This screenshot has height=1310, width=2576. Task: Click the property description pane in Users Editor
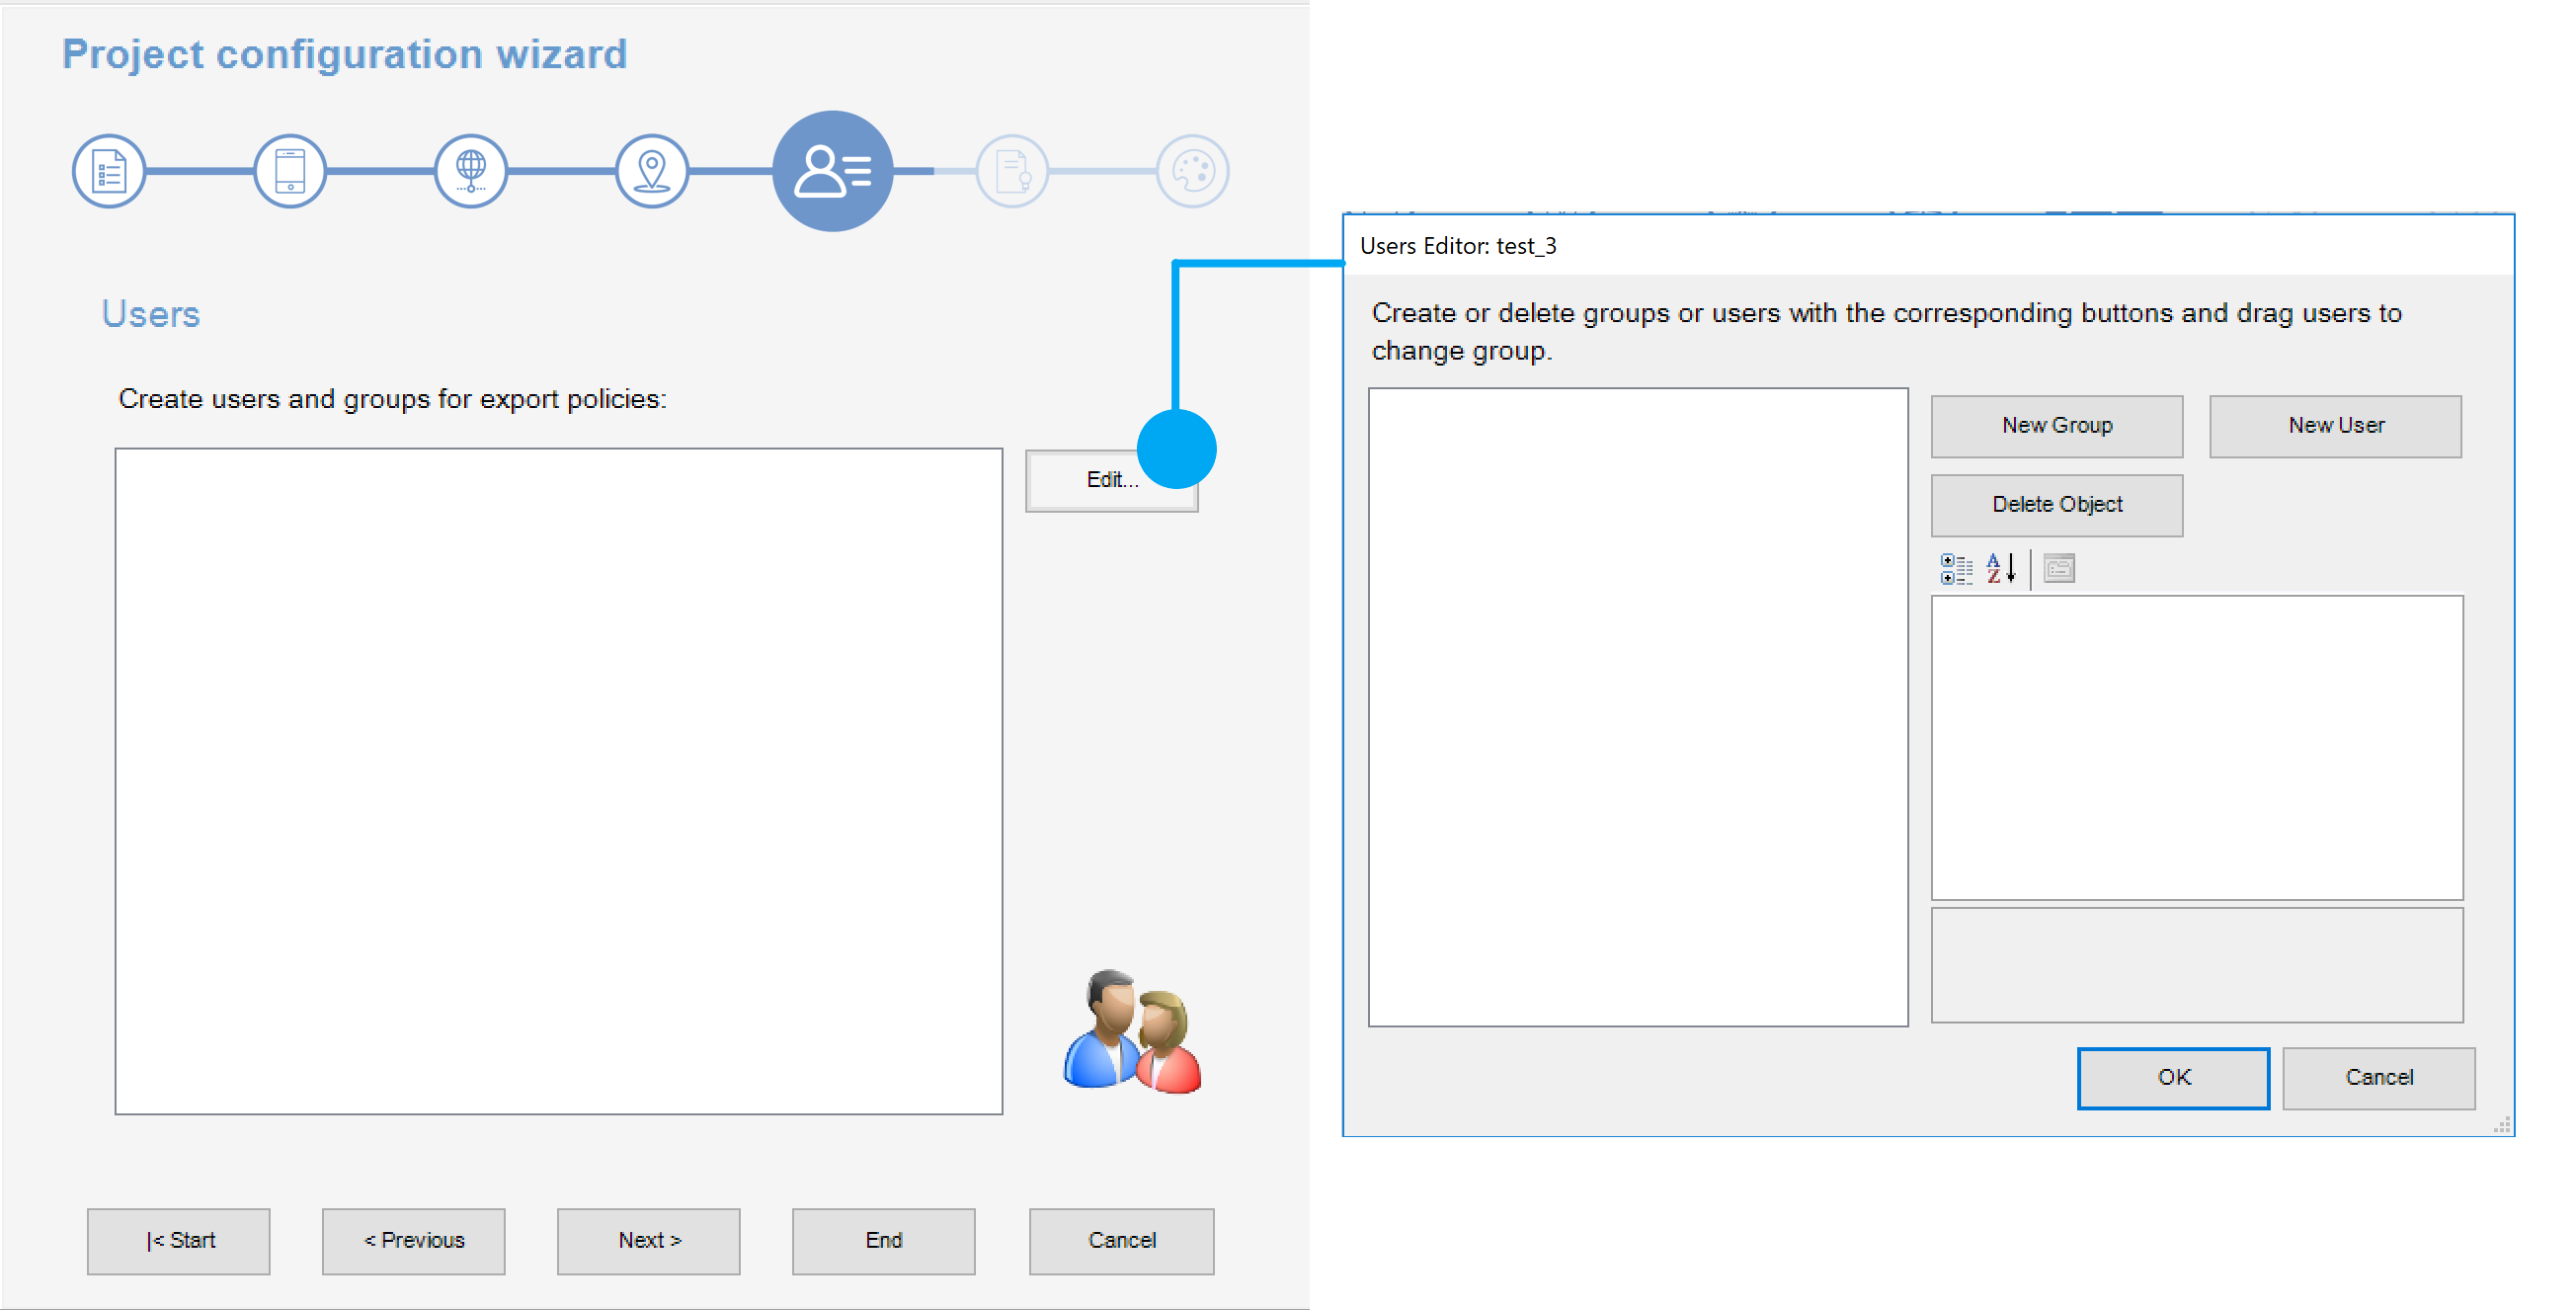click(2197, 965)
